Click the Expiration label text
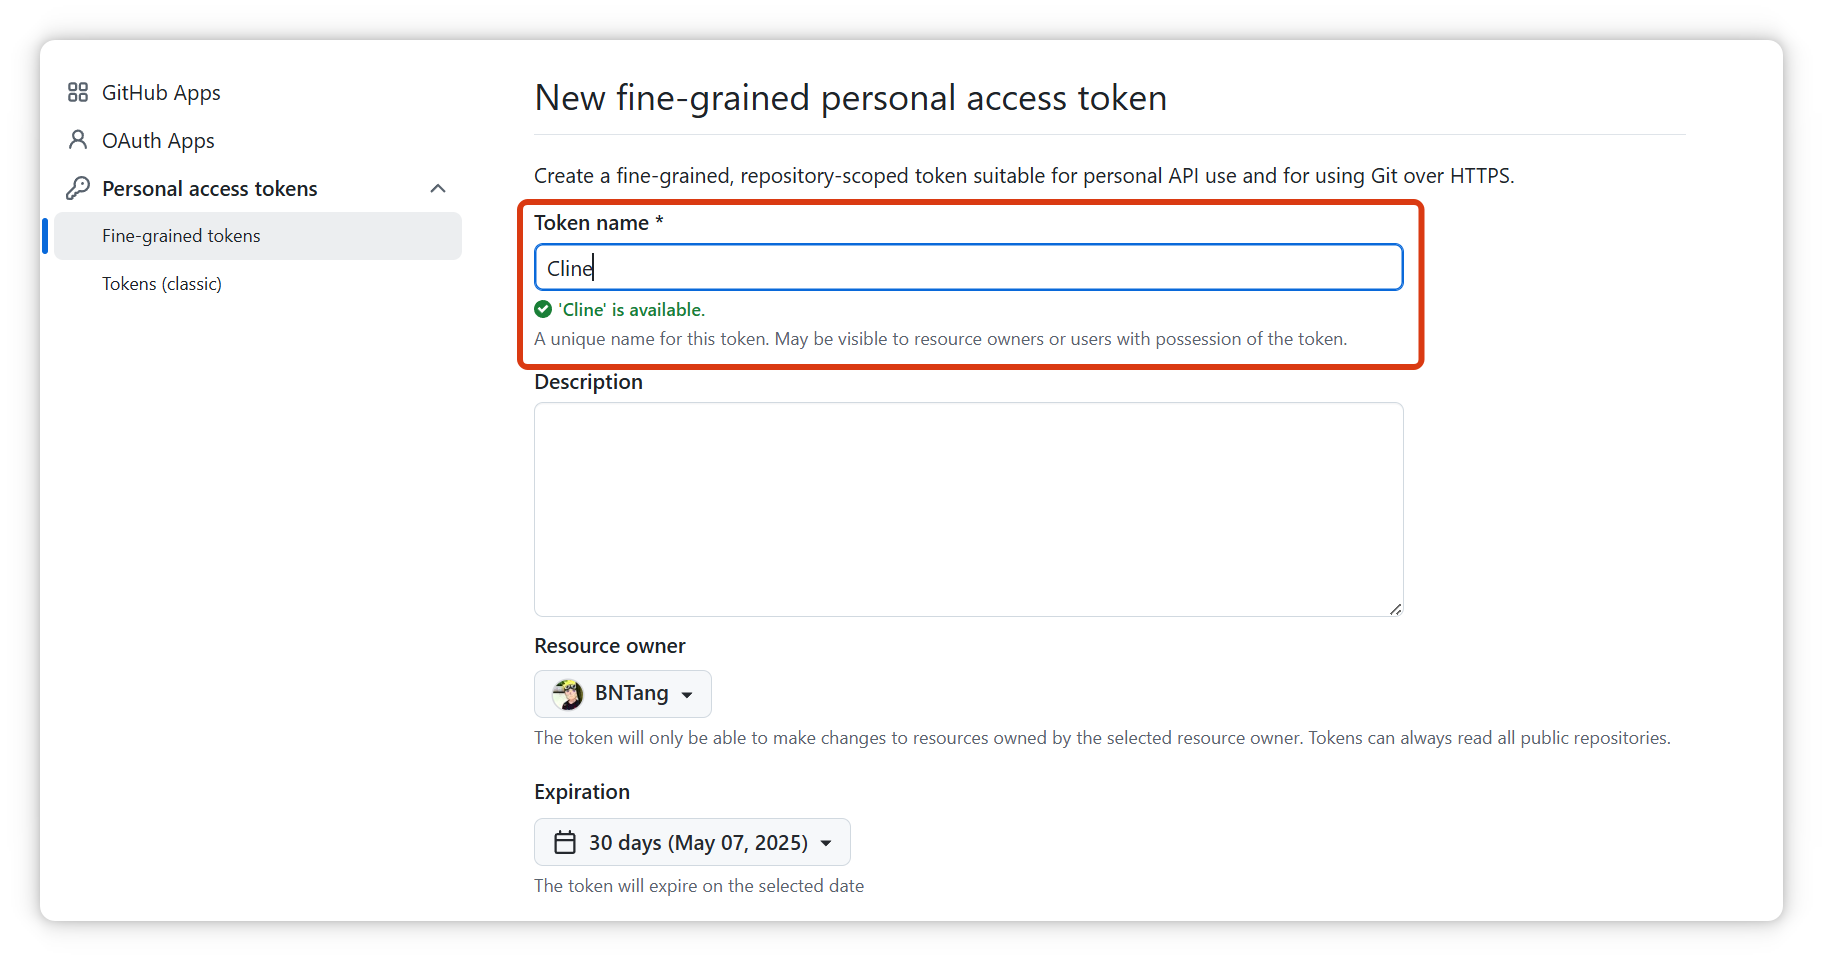Screen dimensions: 1823x961 point(582,792)
